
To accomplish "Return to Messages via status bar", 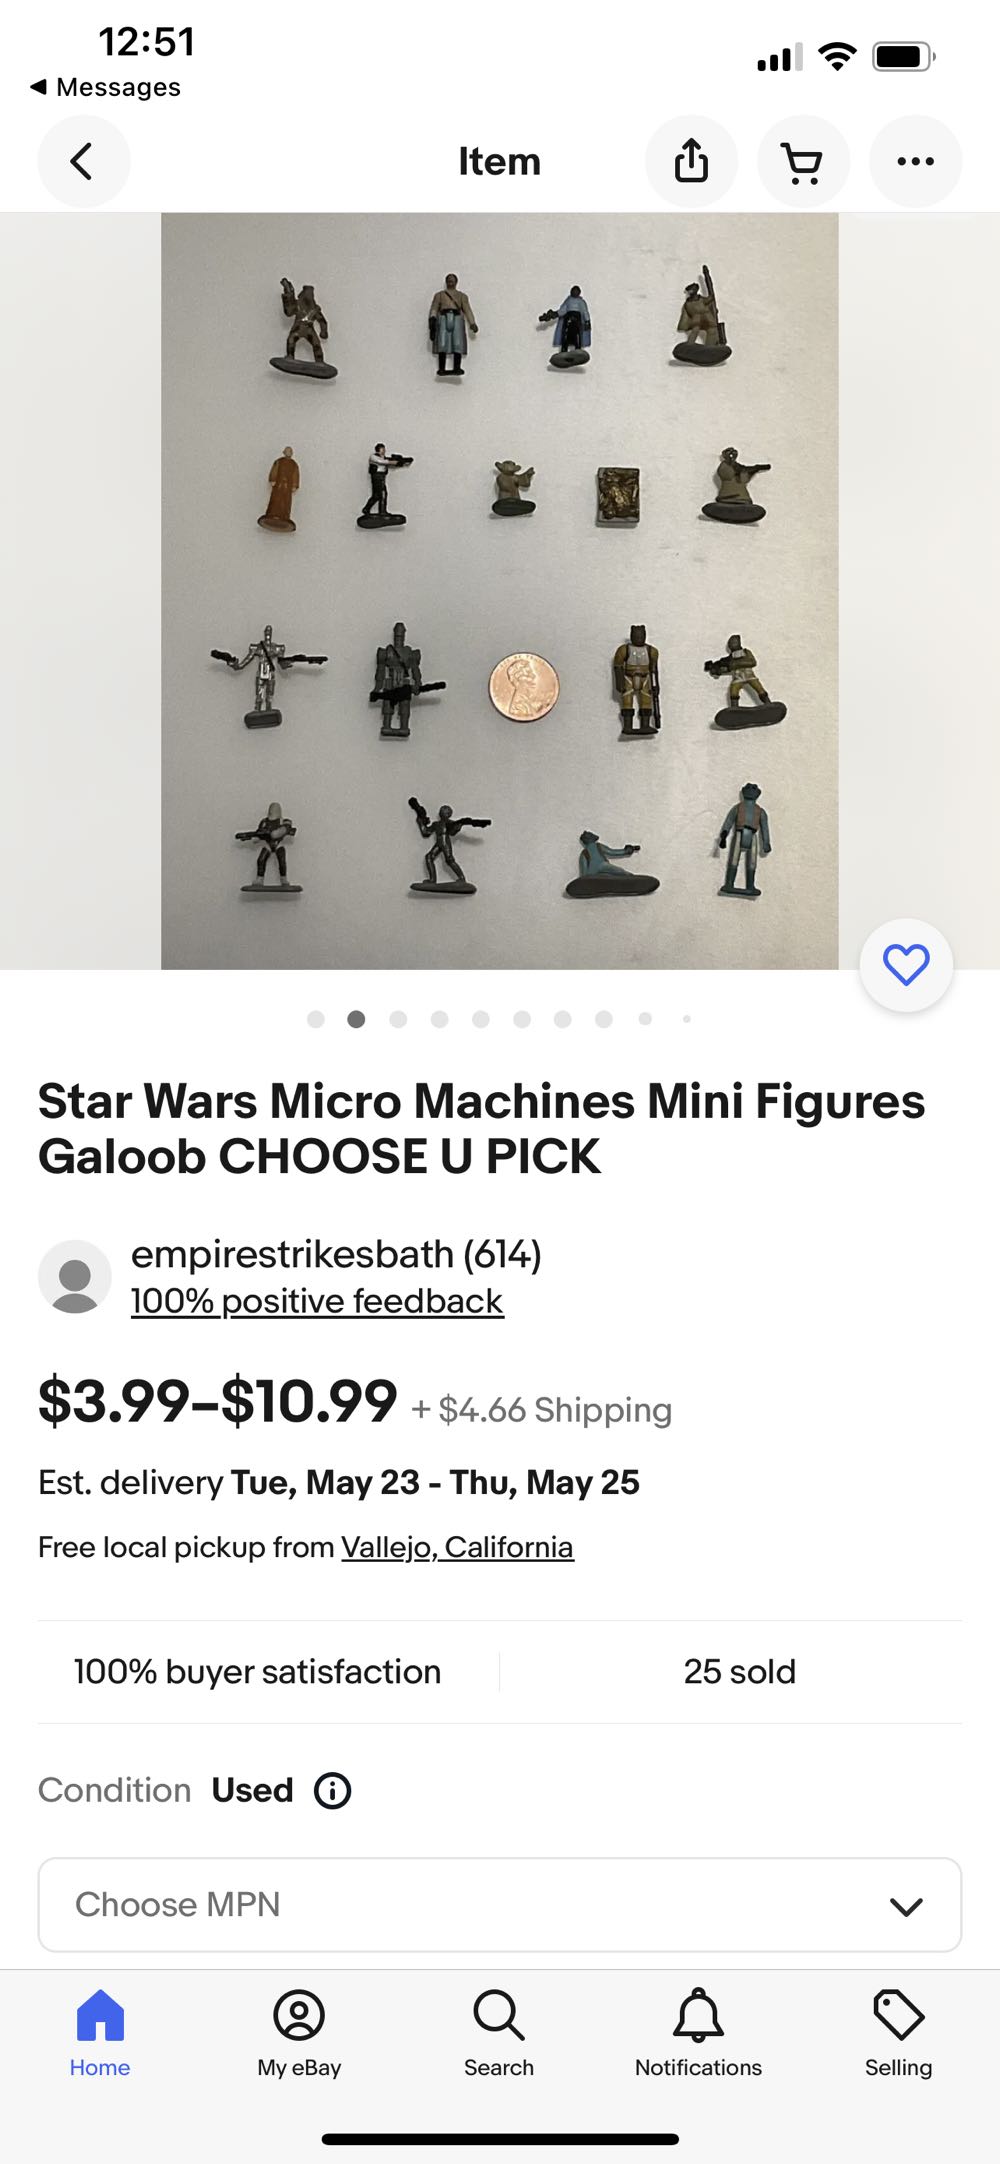I will click(107, 87).
